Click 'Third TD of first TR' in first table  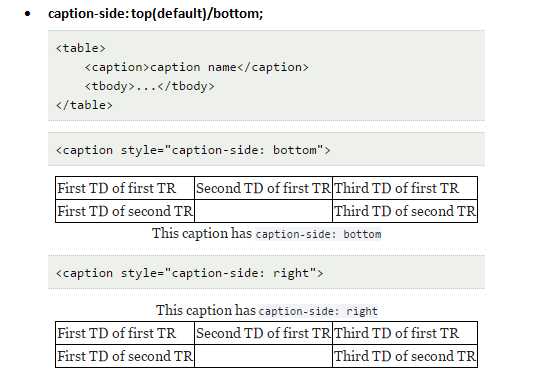coord(396,188)
